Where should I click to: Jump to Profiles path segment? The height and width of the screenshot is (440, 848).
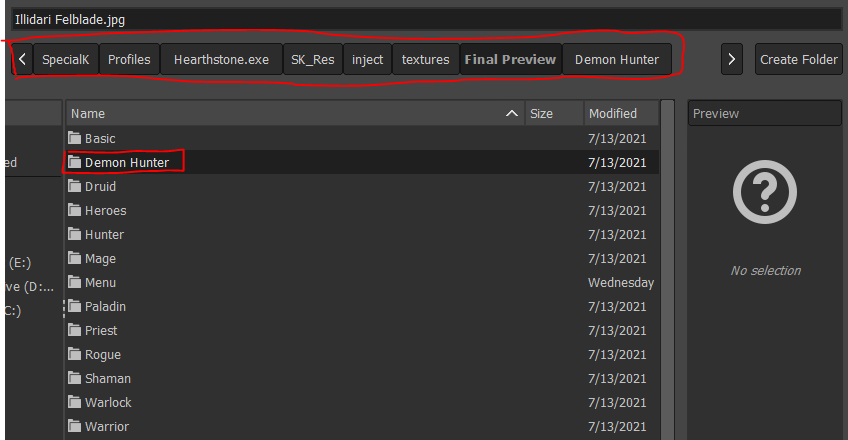click(x=129, y=60)
